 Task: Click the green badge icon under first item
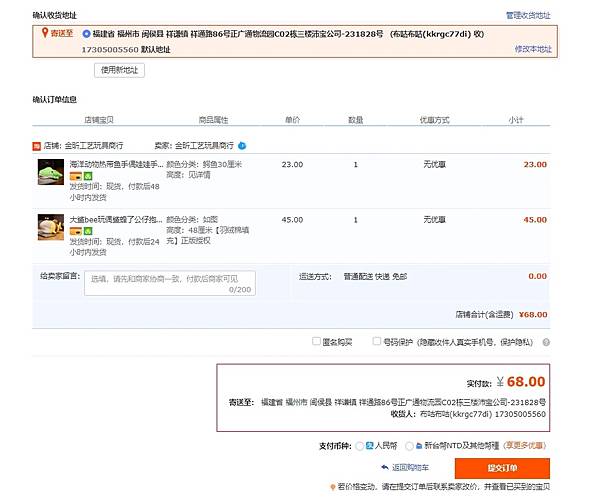88,176
